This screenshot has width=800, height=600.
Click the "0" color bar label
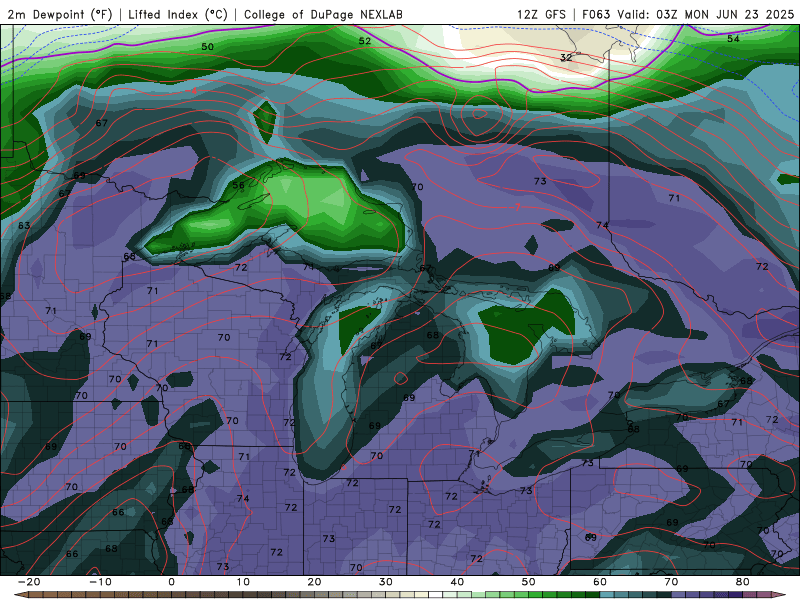coord(171,582)
